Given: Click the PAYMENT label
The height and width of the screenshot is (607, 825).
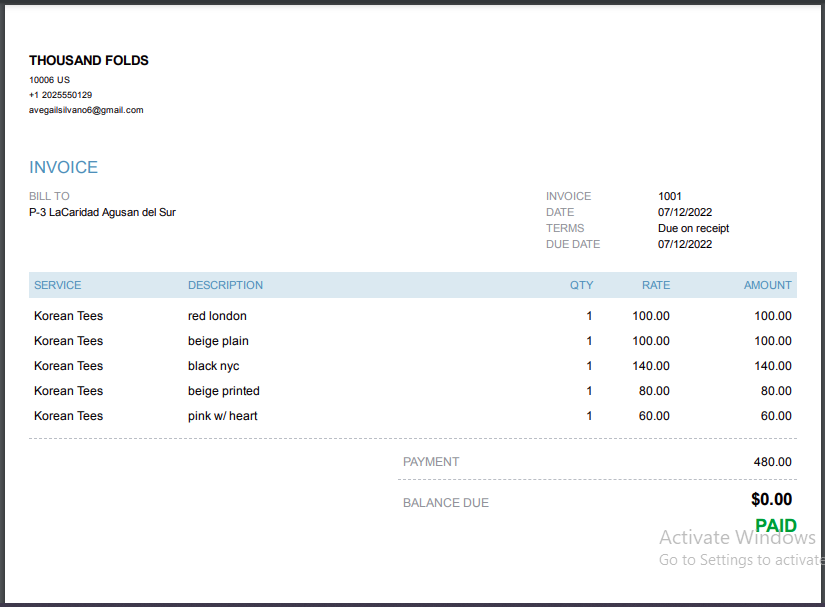Looking at the screenshot, I should tap(431, 462).
